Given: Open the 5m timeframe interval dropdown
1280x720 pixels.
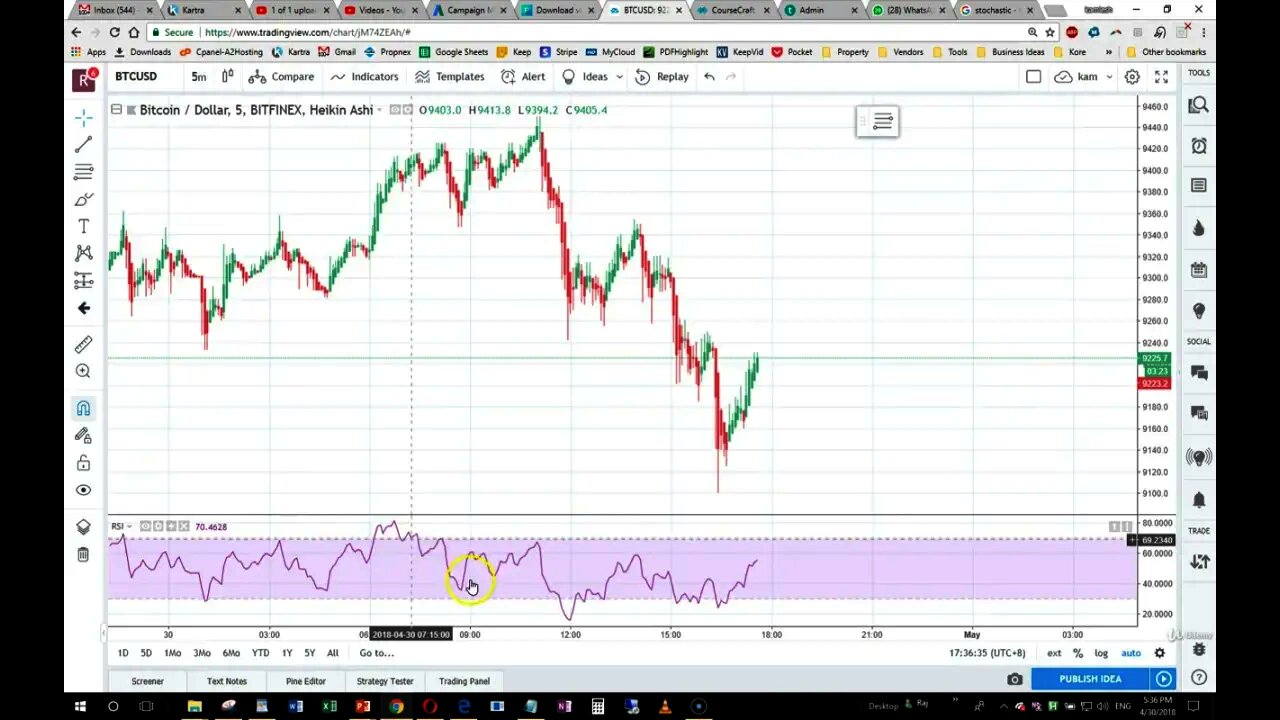Looking at the screenshot, I should (199, 76).
